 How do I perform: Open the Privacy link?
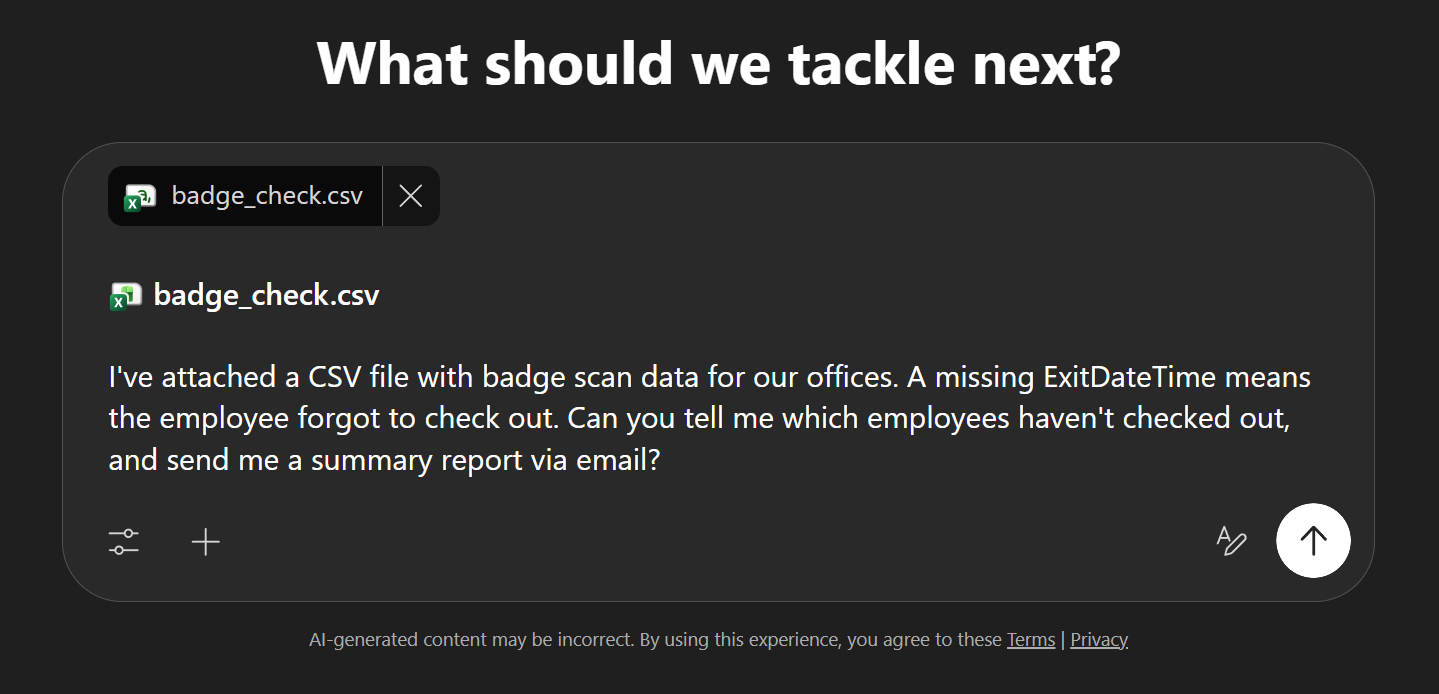1098,639
